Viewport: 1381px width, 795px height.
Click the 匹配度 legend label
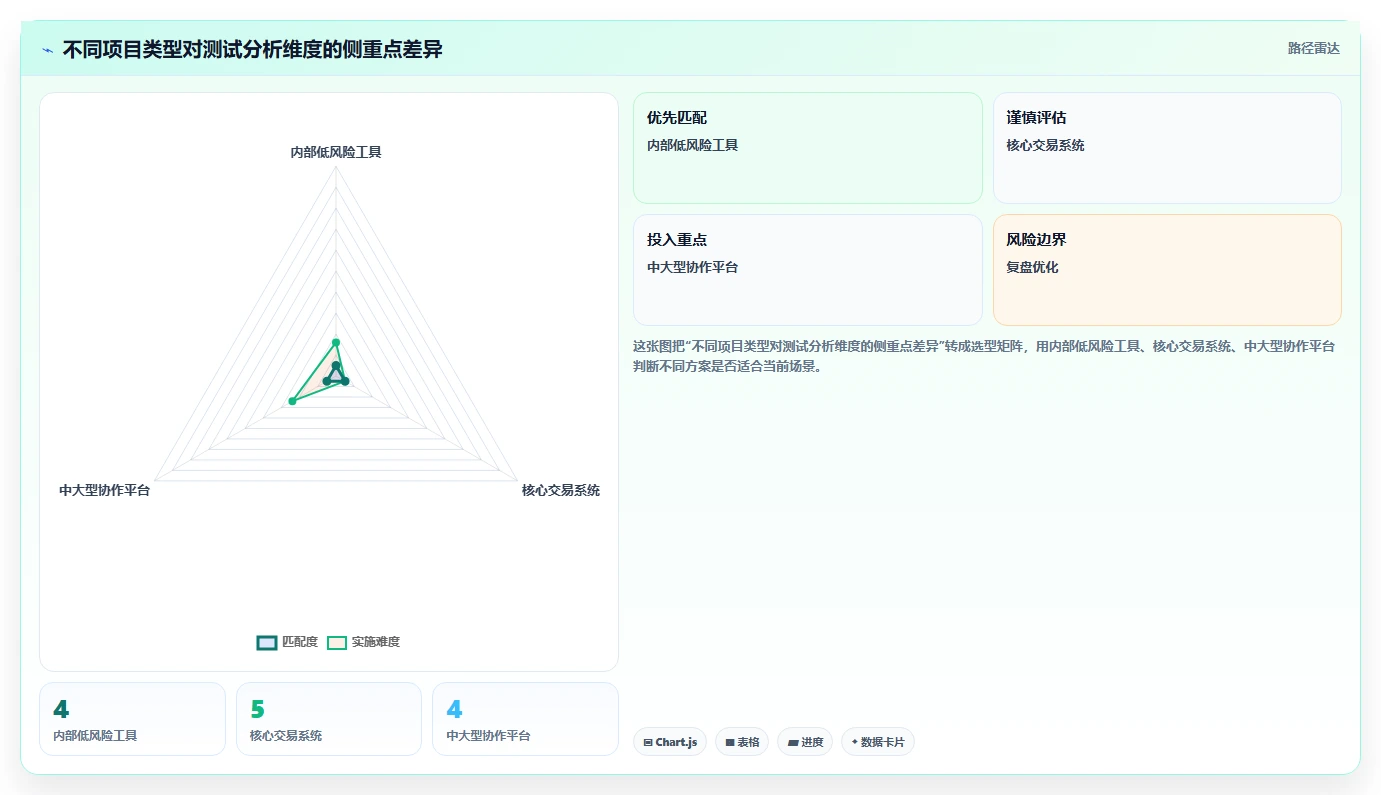300,642
